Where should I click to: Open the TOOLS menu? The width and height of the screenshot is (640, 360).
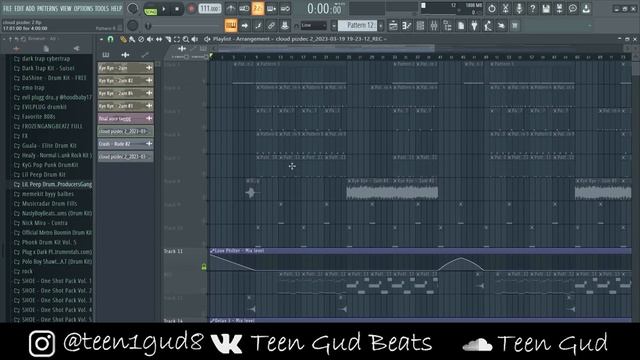pyautogui.click(x=102, y=8)
